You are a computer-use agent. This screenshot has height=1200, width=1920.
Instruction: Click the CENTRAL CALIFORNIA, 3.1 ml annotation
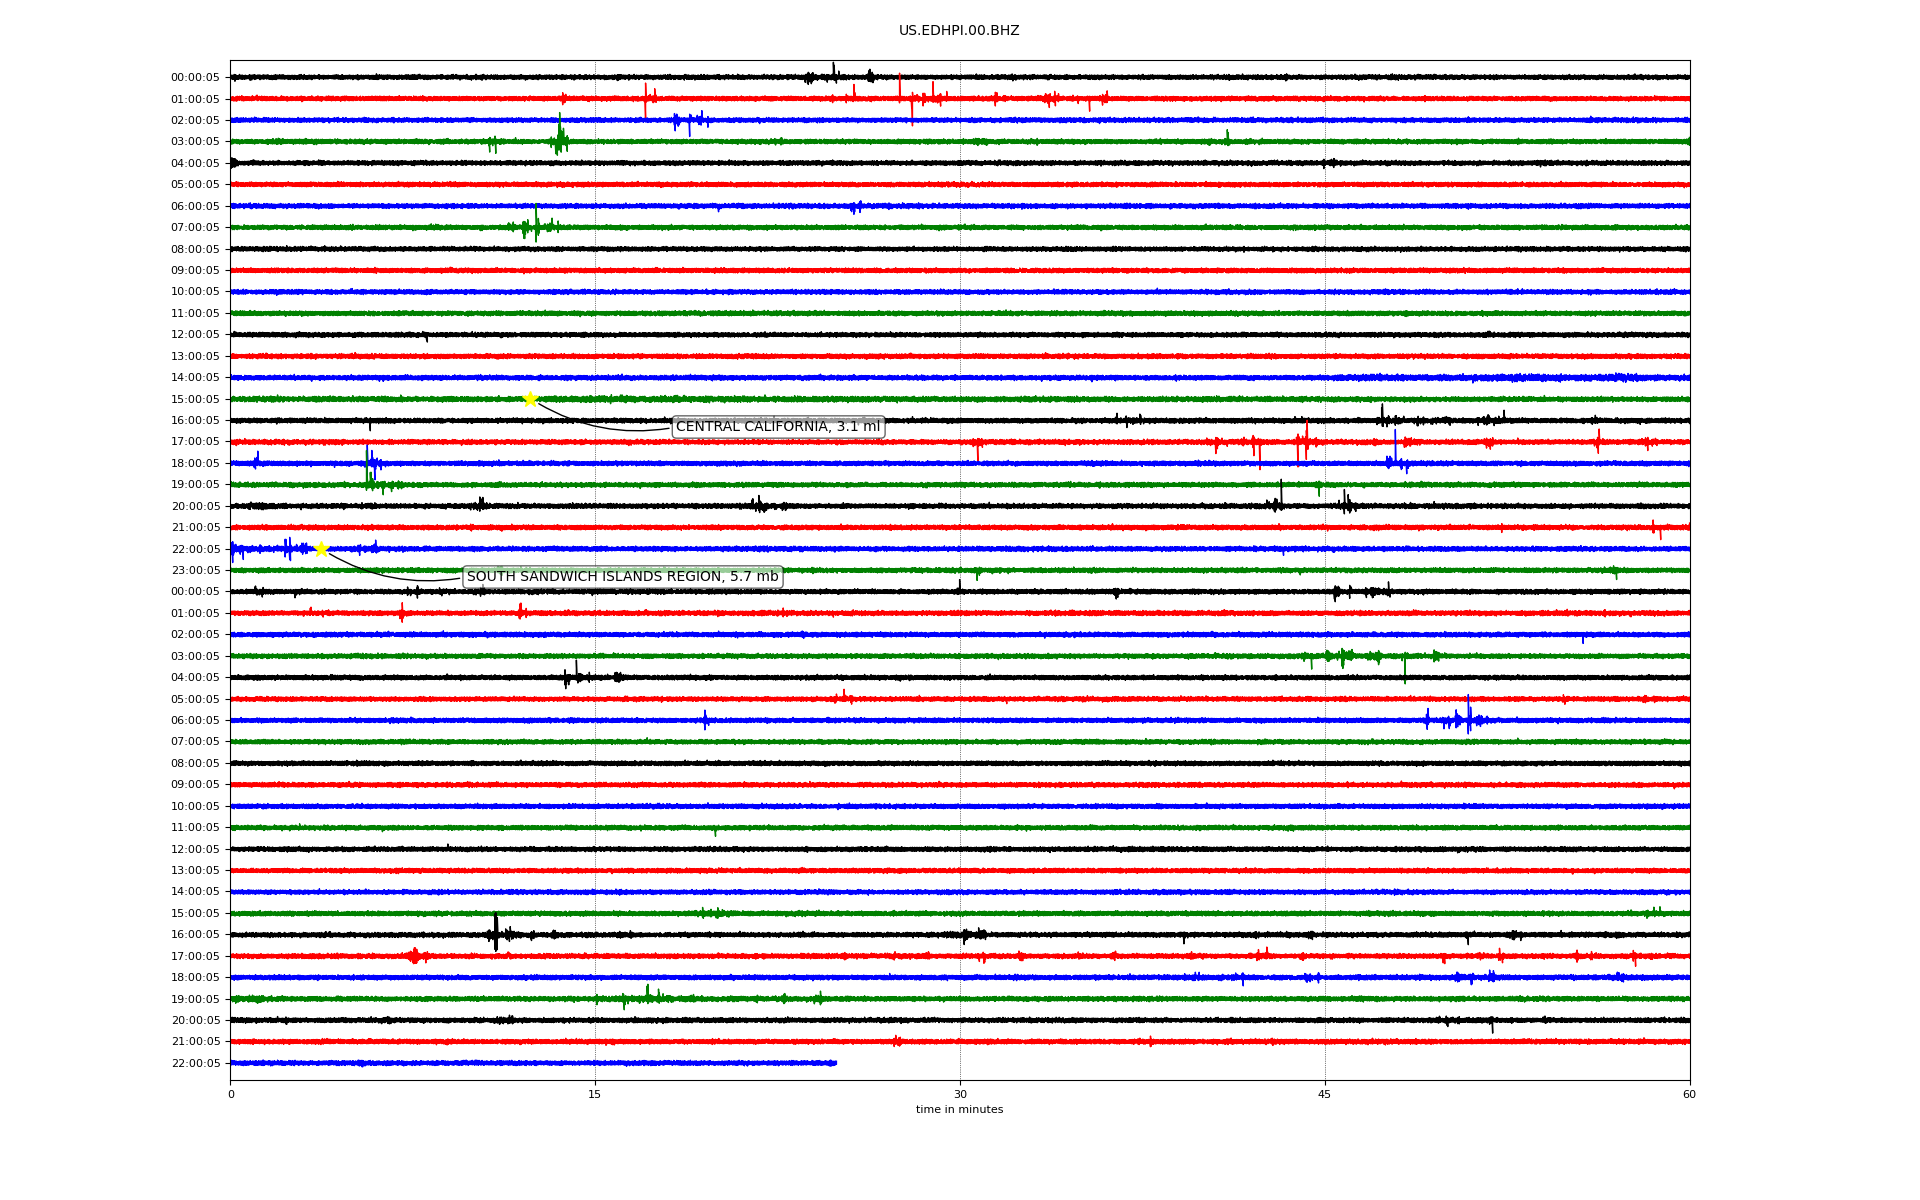click(x=778, y=427)
